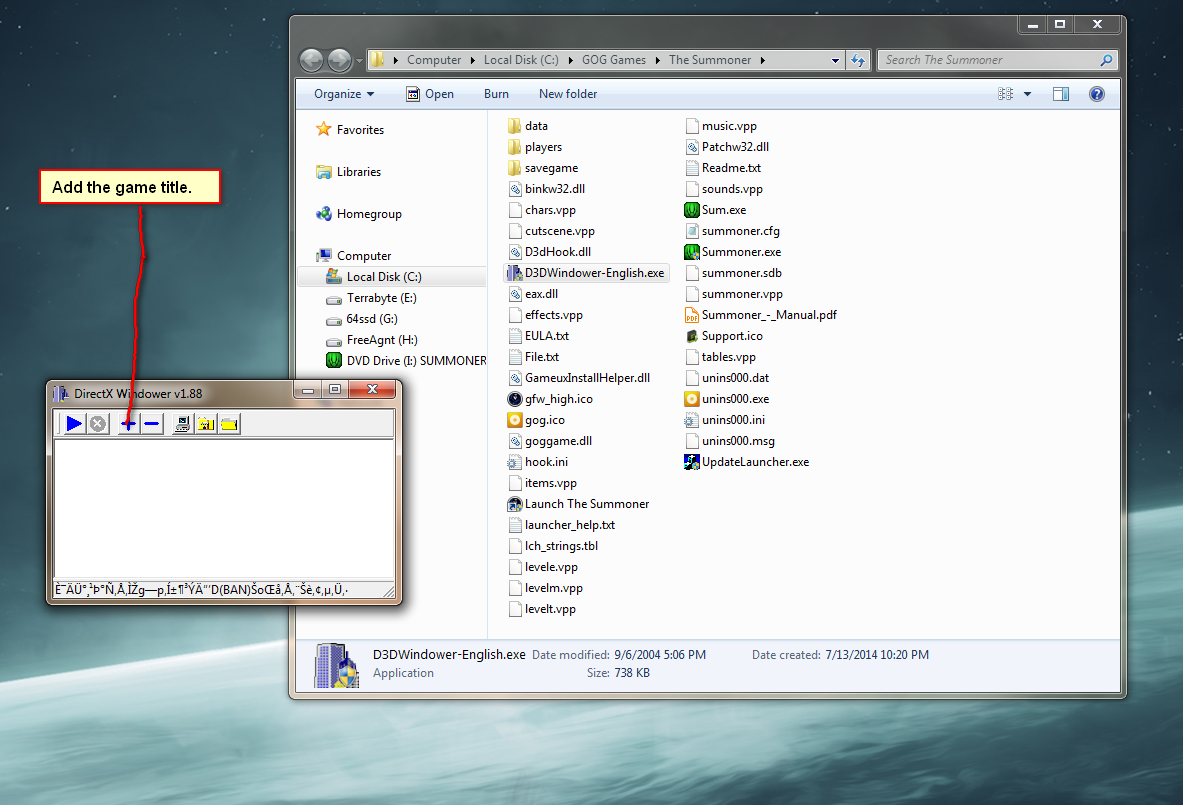This screenshot has height=805, width=1183.
Task: Select the gfw_high.ico file
Action: pyautogui.click(x=550, y=399)
